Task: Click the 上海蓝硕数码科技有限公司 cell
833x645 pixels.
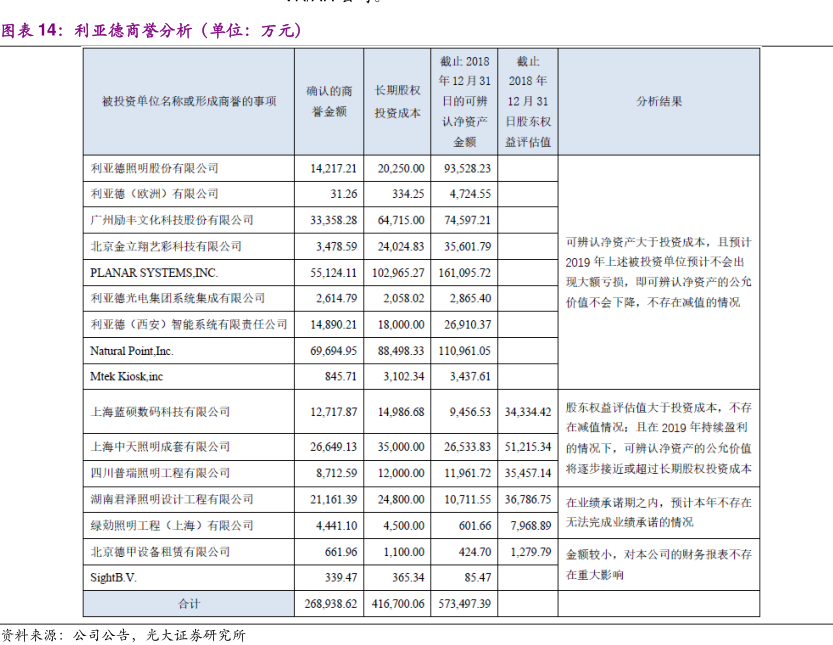Action: click(x=160, y=412)
